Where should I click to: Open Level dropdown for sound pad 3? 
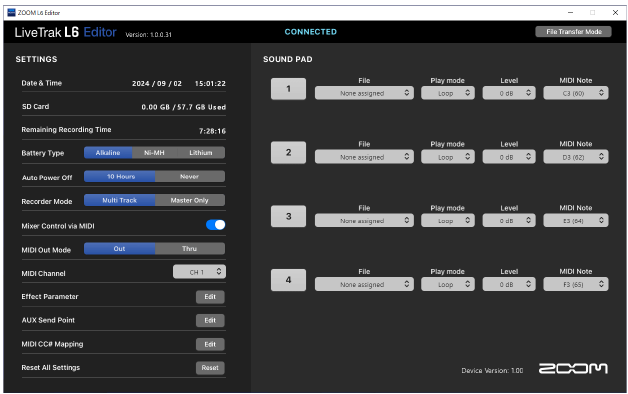click(x=509, y=221)
